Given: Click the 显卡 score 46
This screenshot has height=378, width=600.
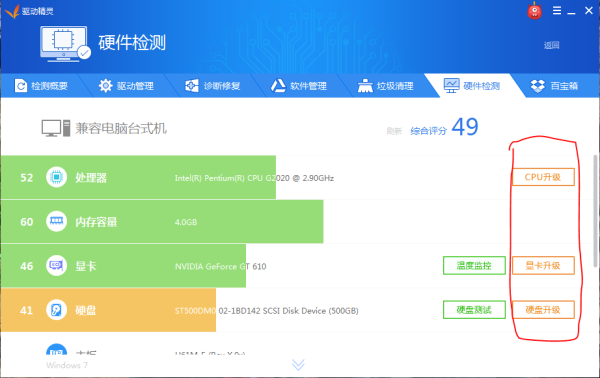Looking at the screenshot, I should point(27,266).
